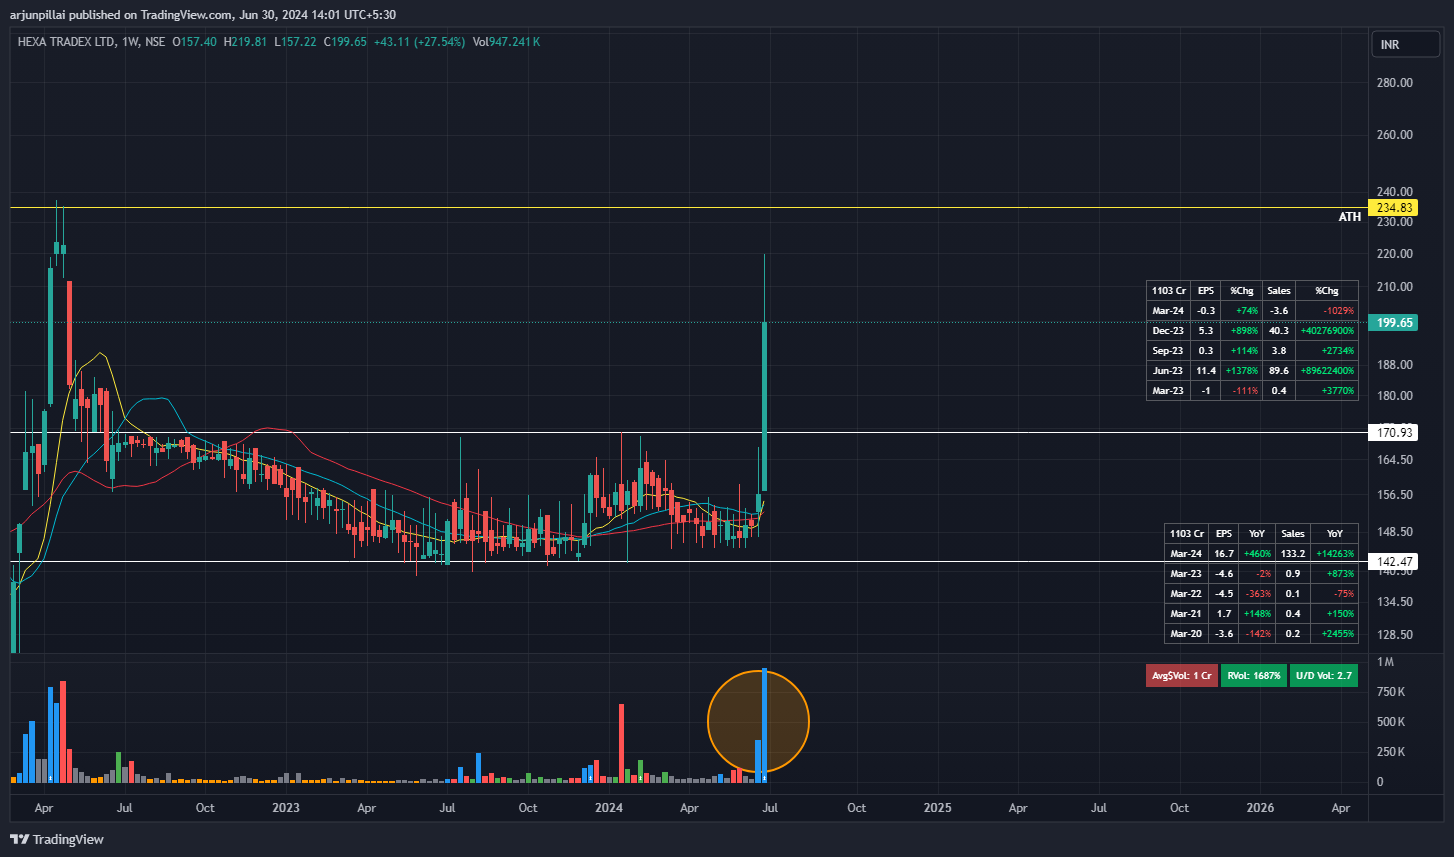The image size is (1454, 857).
Task: Select the ATH line label
Action: [1350, 217]
